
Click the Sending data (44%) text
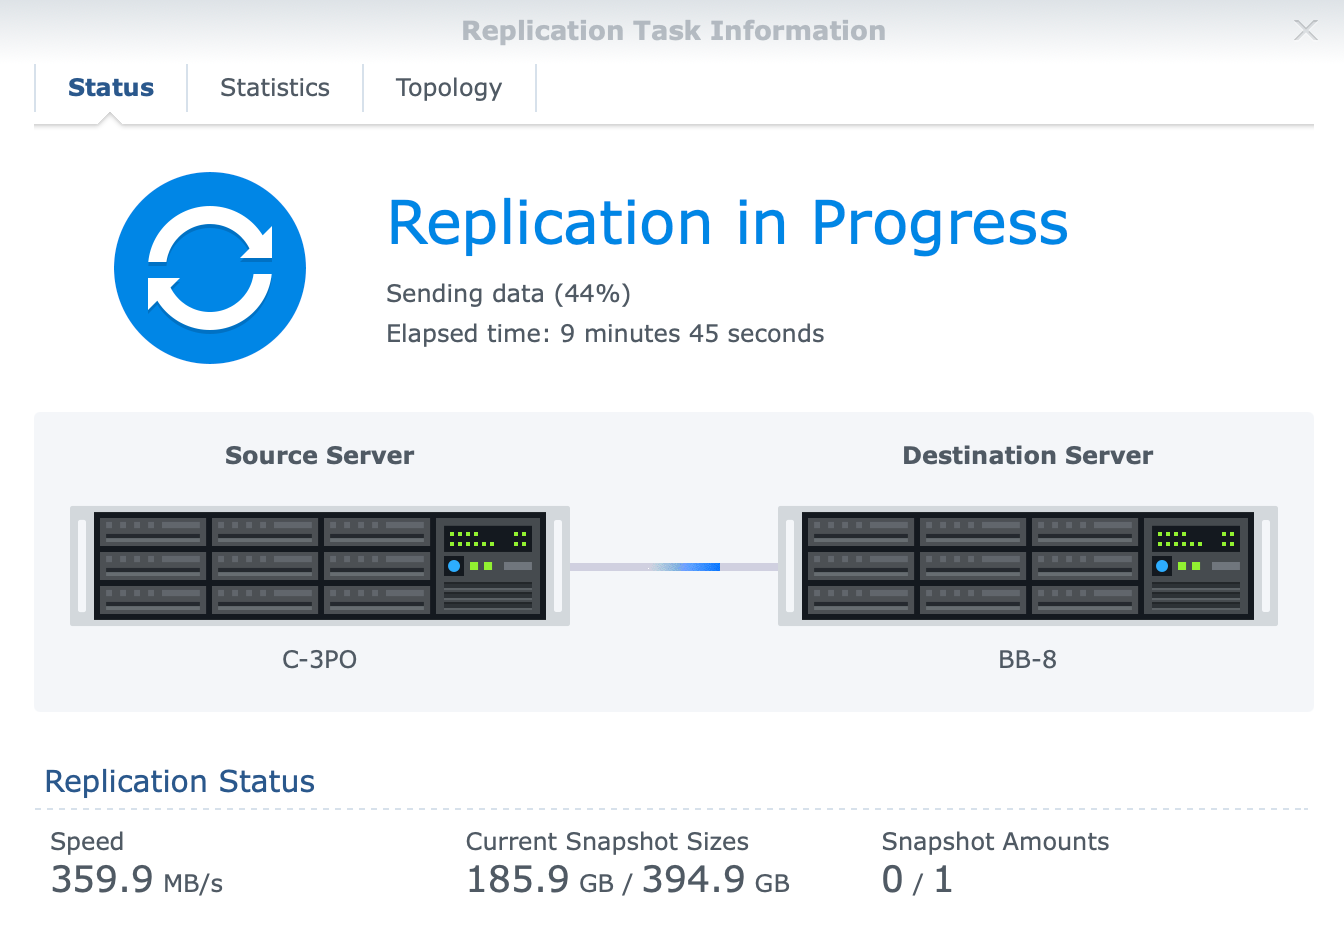pos(508,294)
